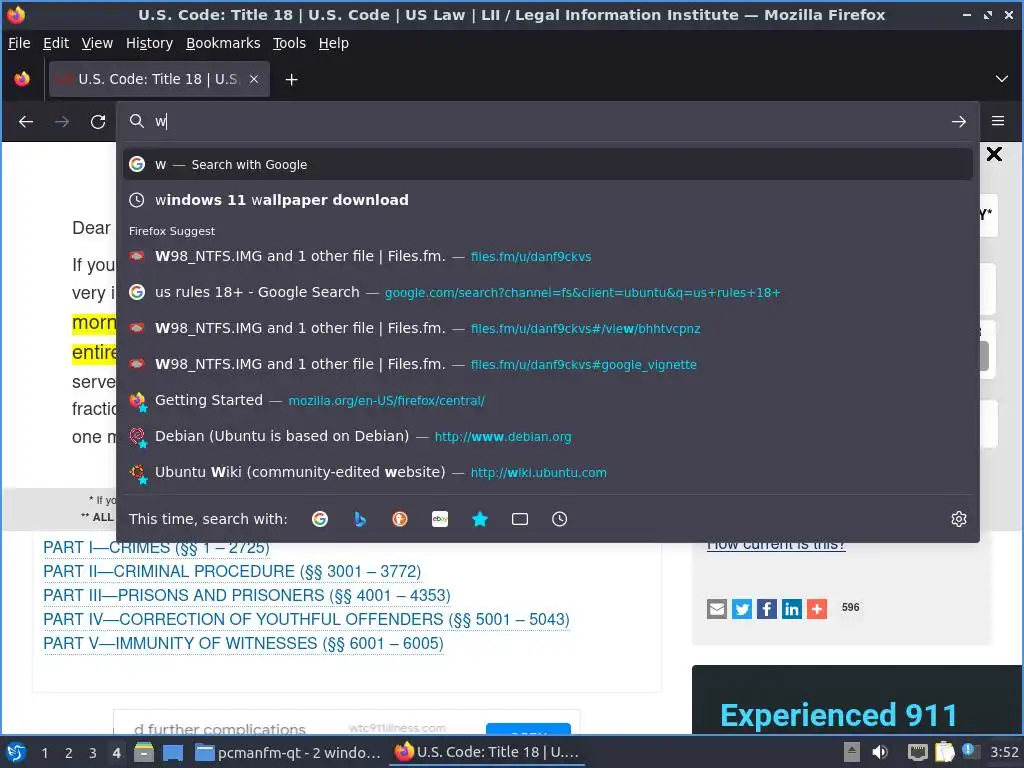
Task: Switch to workspace 1 in taskbar
Action: (x=44, y=753)
